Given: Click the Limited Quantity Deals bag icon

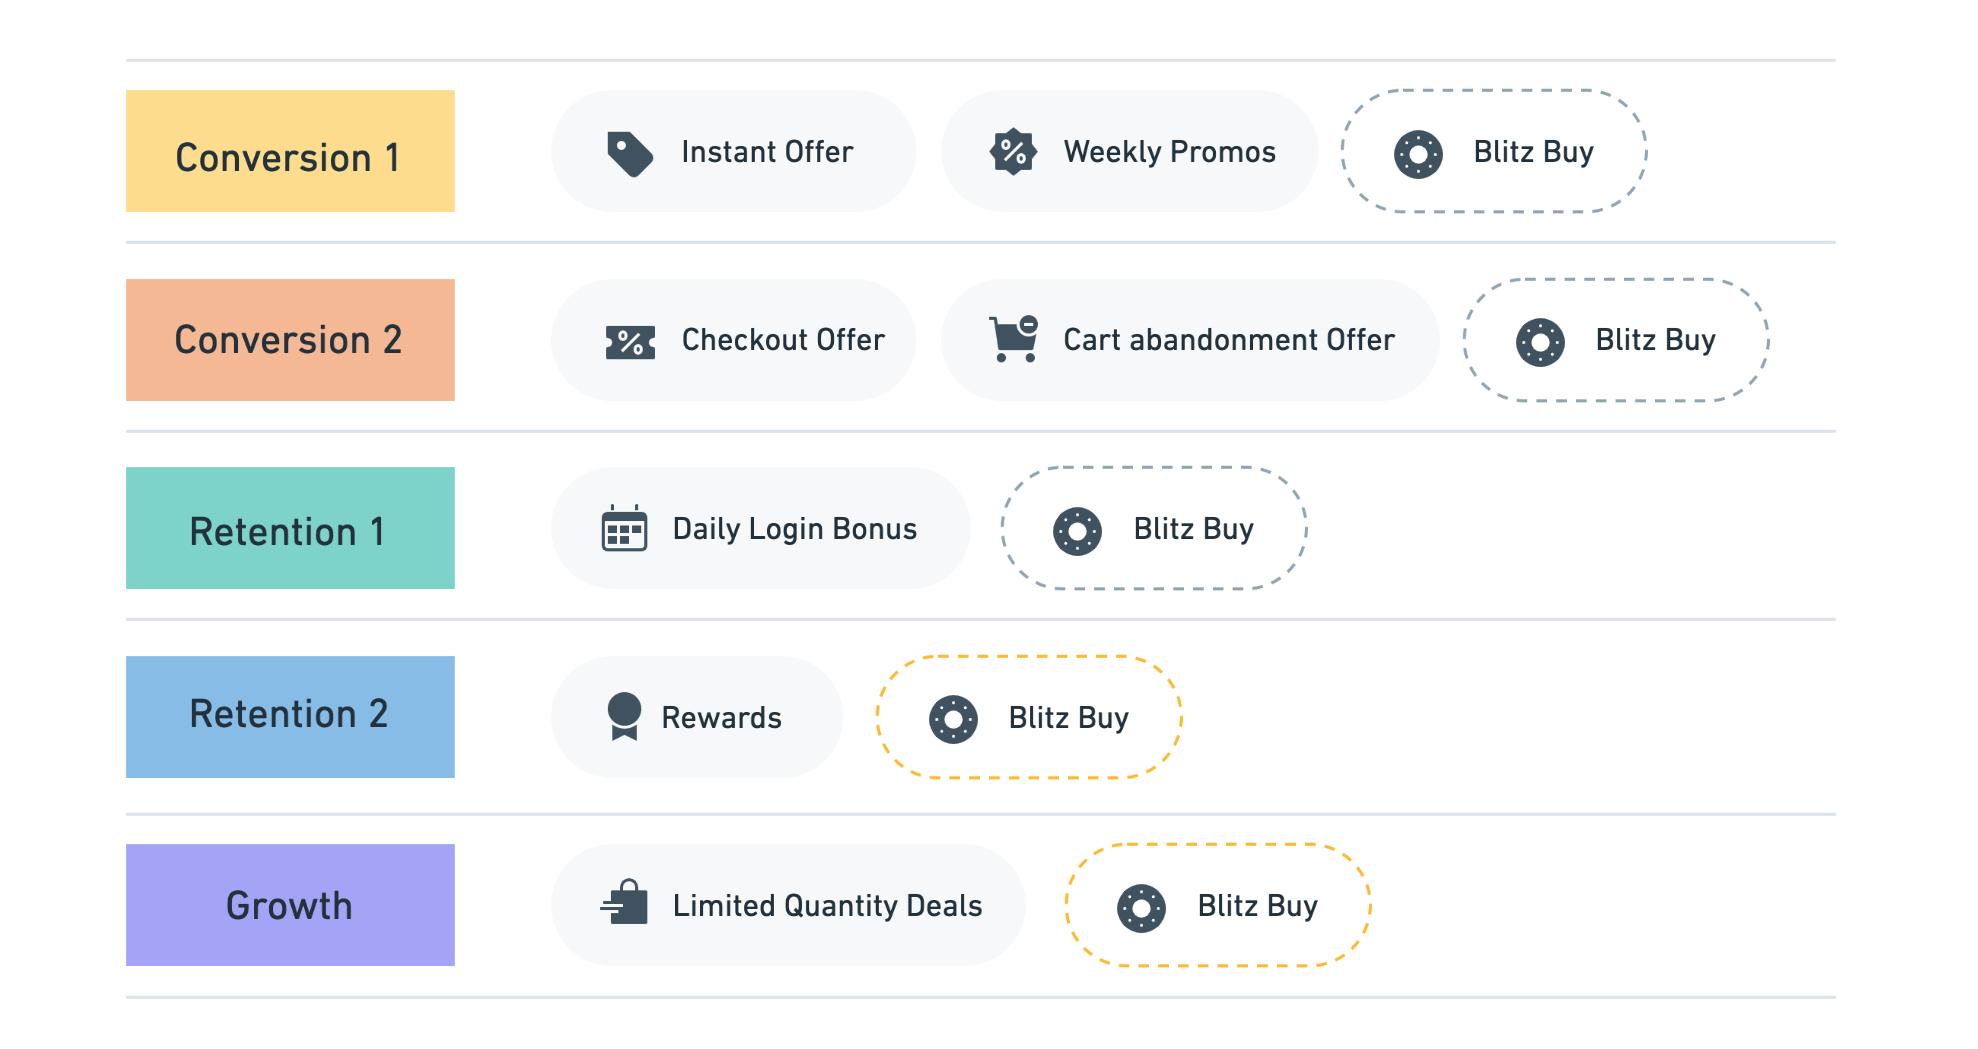Looking at the screenshot, I should (625, 902).
